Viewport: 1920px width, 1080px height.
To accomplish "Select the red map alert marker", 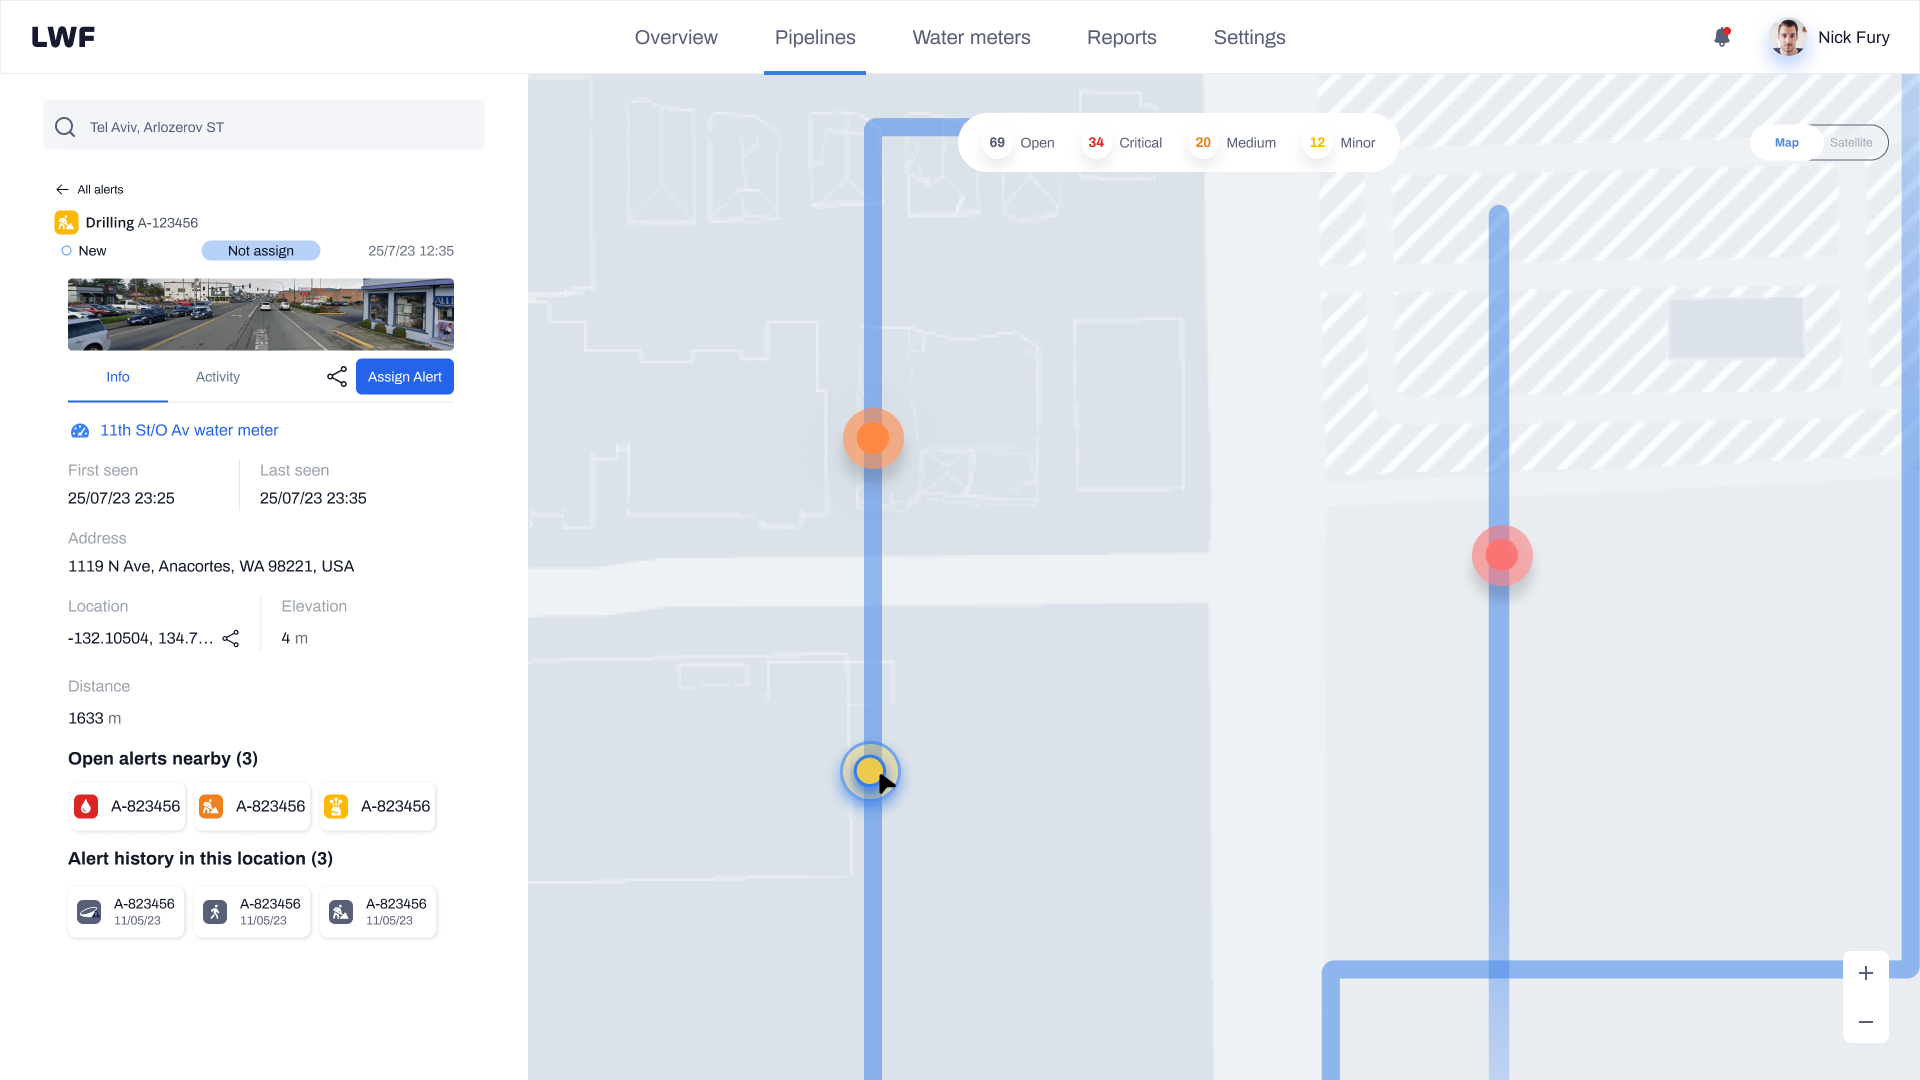I will (x=1502, y=555).
